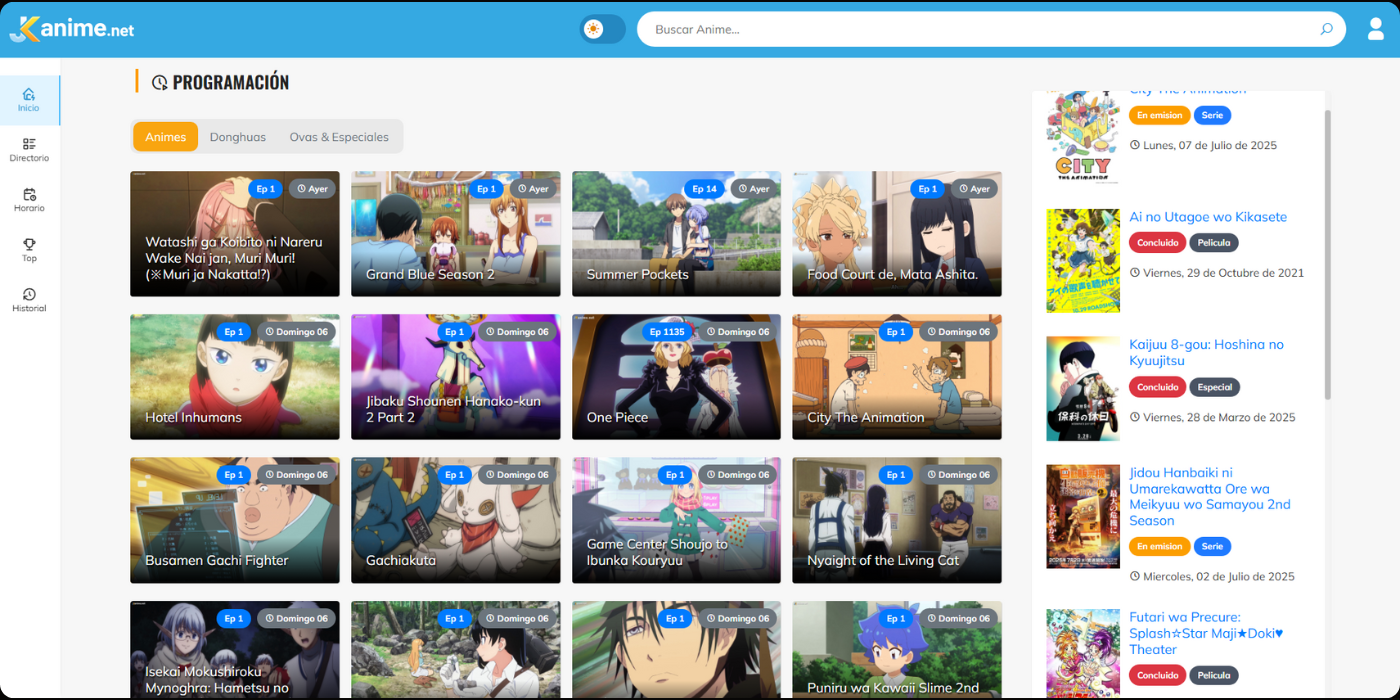1400x700 pixels.
Task: Open Food Court de, Mata Ashita card
Action: (897, 234)
